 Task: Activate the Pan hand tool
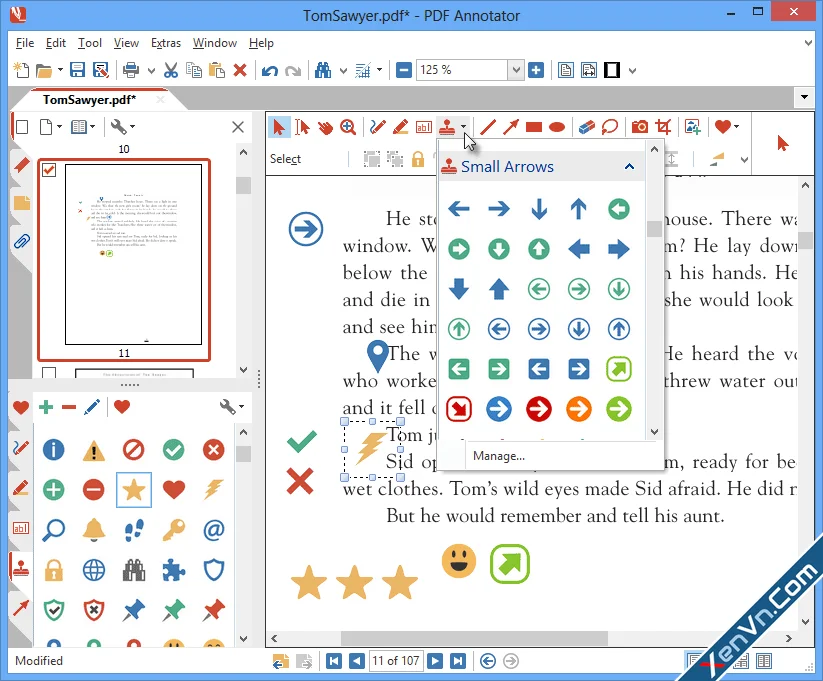[325, 127]
